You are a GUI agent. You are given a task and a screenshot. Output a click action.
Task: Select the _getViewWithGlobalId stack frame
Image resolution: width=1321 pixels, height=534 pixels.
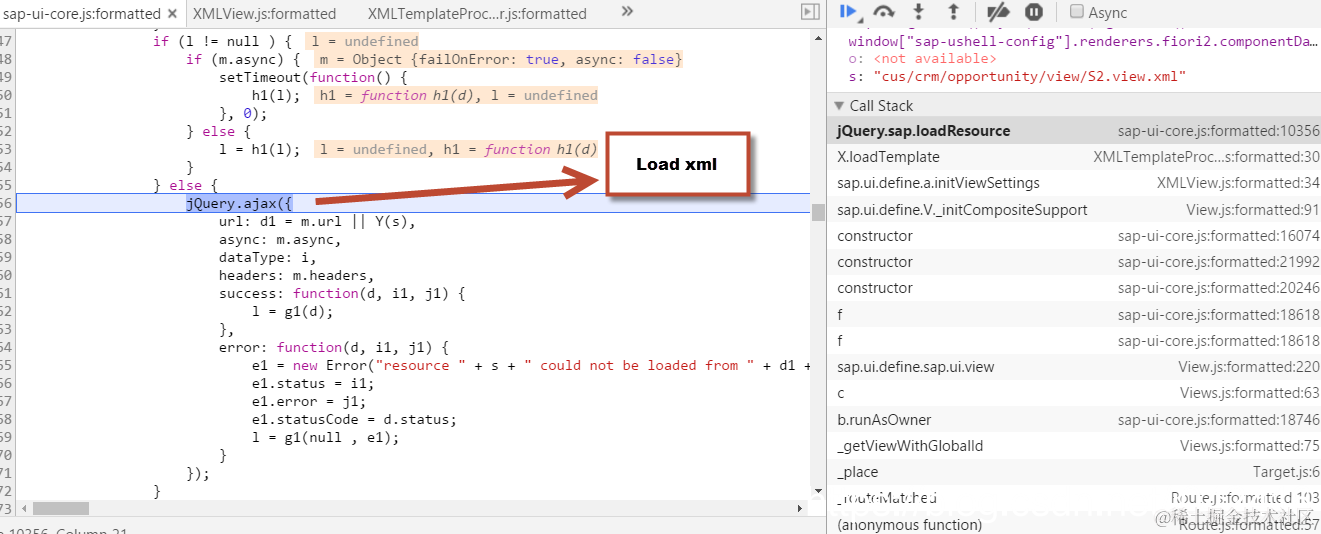click(1075, 446)
